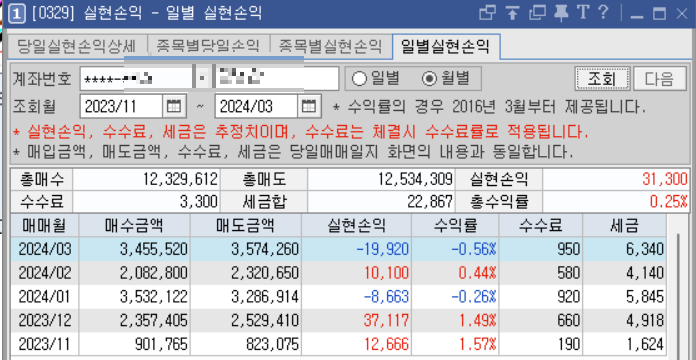The image size is (696, 360).
Task: Switch to 종목별실현손익 tab
Action: (331, 46)
